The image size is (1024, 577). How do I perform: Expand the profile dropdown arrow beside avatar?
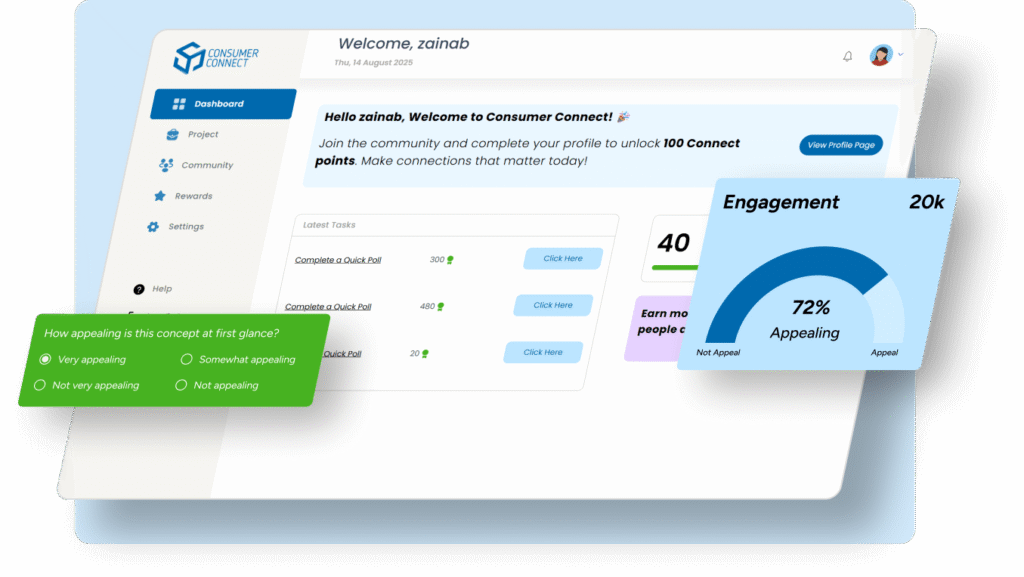click(901, 55)
